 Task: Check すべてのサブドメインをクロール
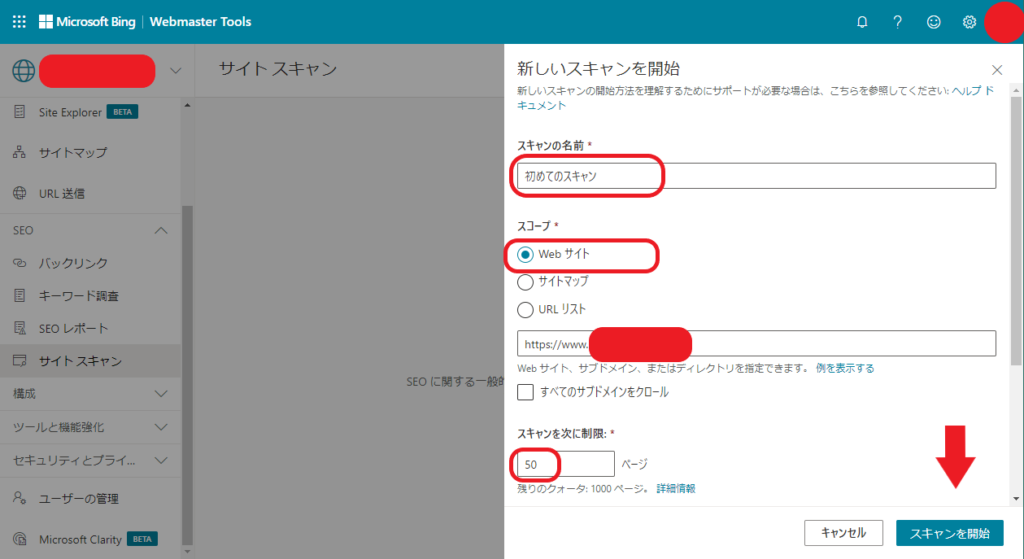525,392
